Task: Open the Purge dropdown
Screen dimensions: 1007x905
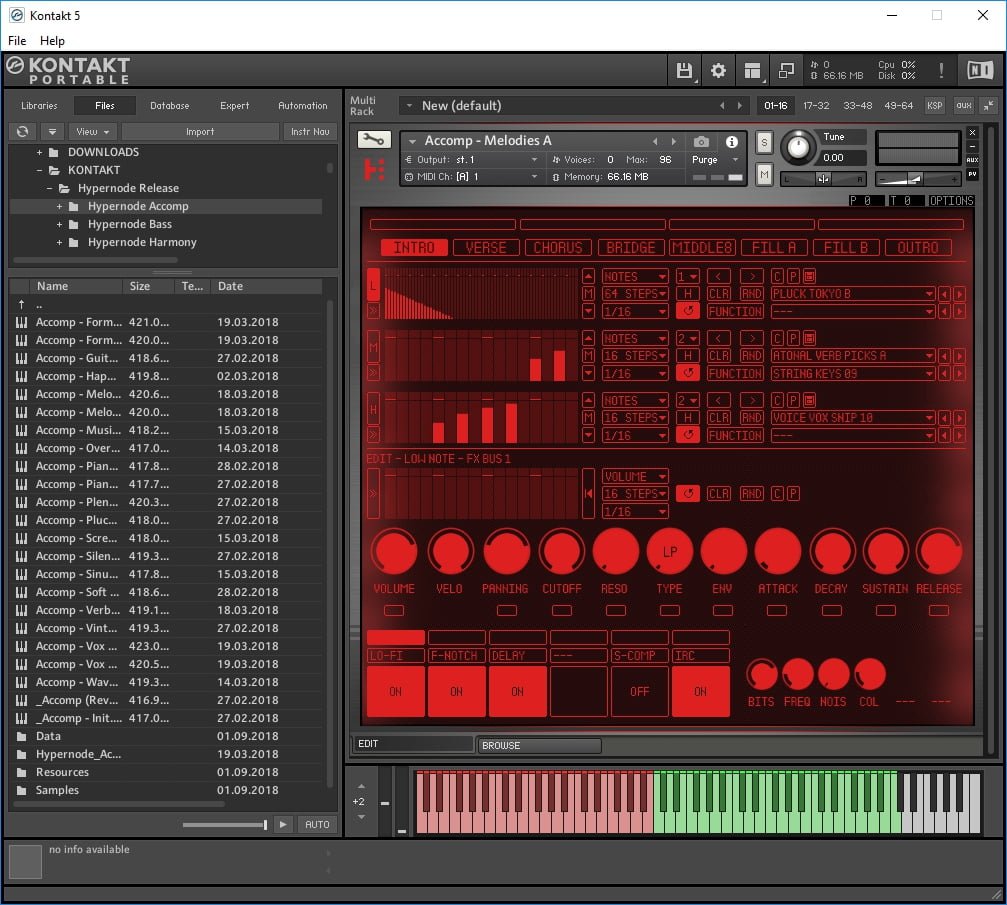Action: [714, 159]
